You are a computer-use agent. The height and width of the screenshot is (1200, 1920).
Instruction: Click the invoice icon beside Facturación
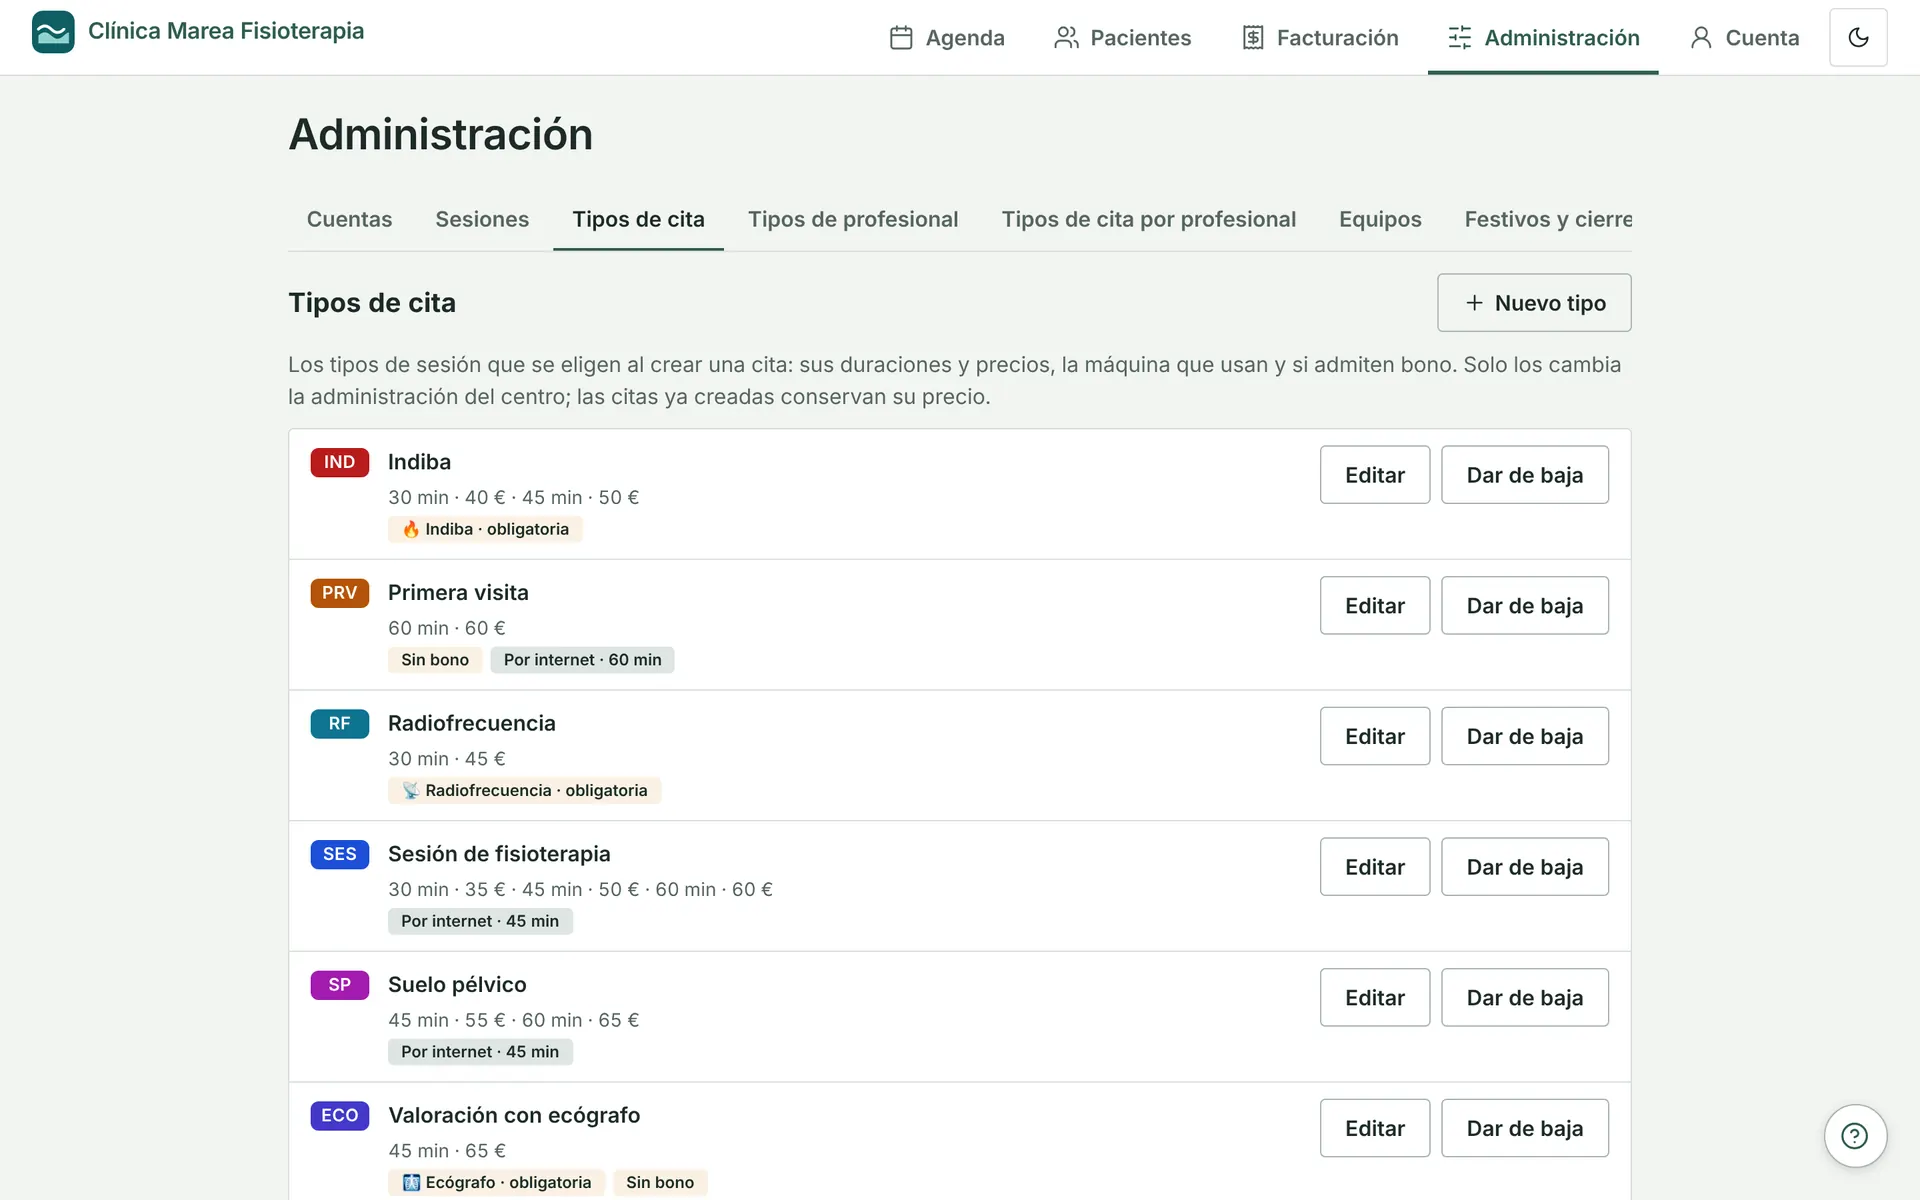pyautogui.click(x=1253, y=38)
